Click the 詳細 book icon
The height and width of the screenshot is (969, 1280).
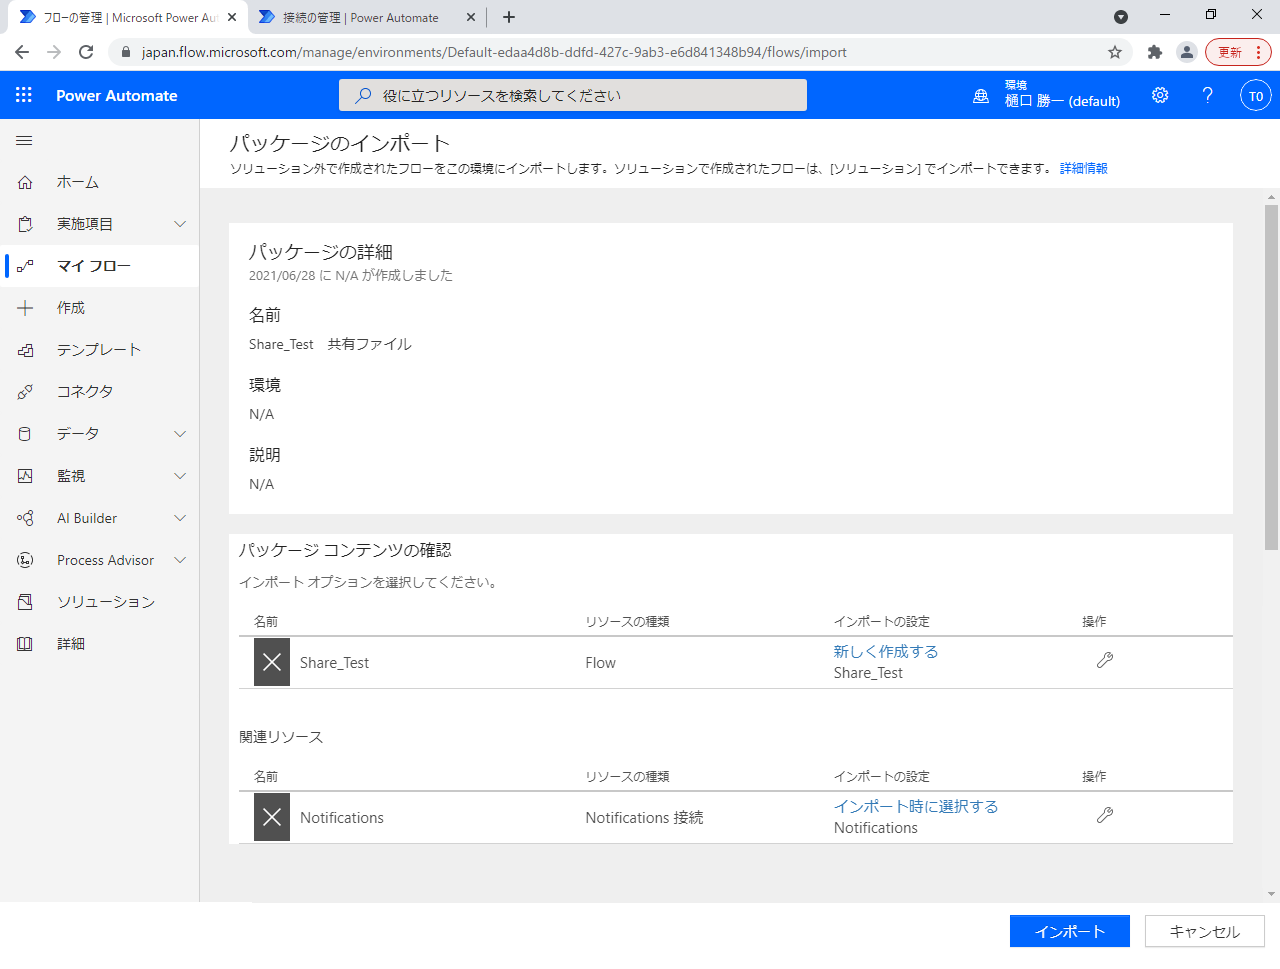point(25,644)
